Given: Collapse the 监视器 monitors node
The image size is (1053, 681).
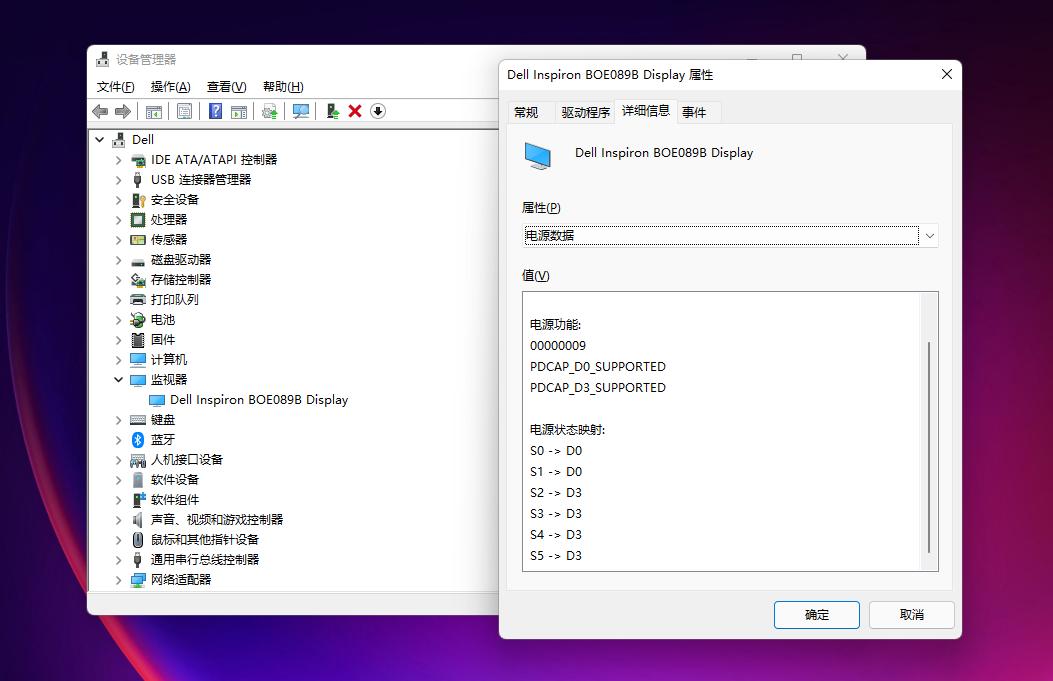Looking at the screenshot, I should 118,379.
